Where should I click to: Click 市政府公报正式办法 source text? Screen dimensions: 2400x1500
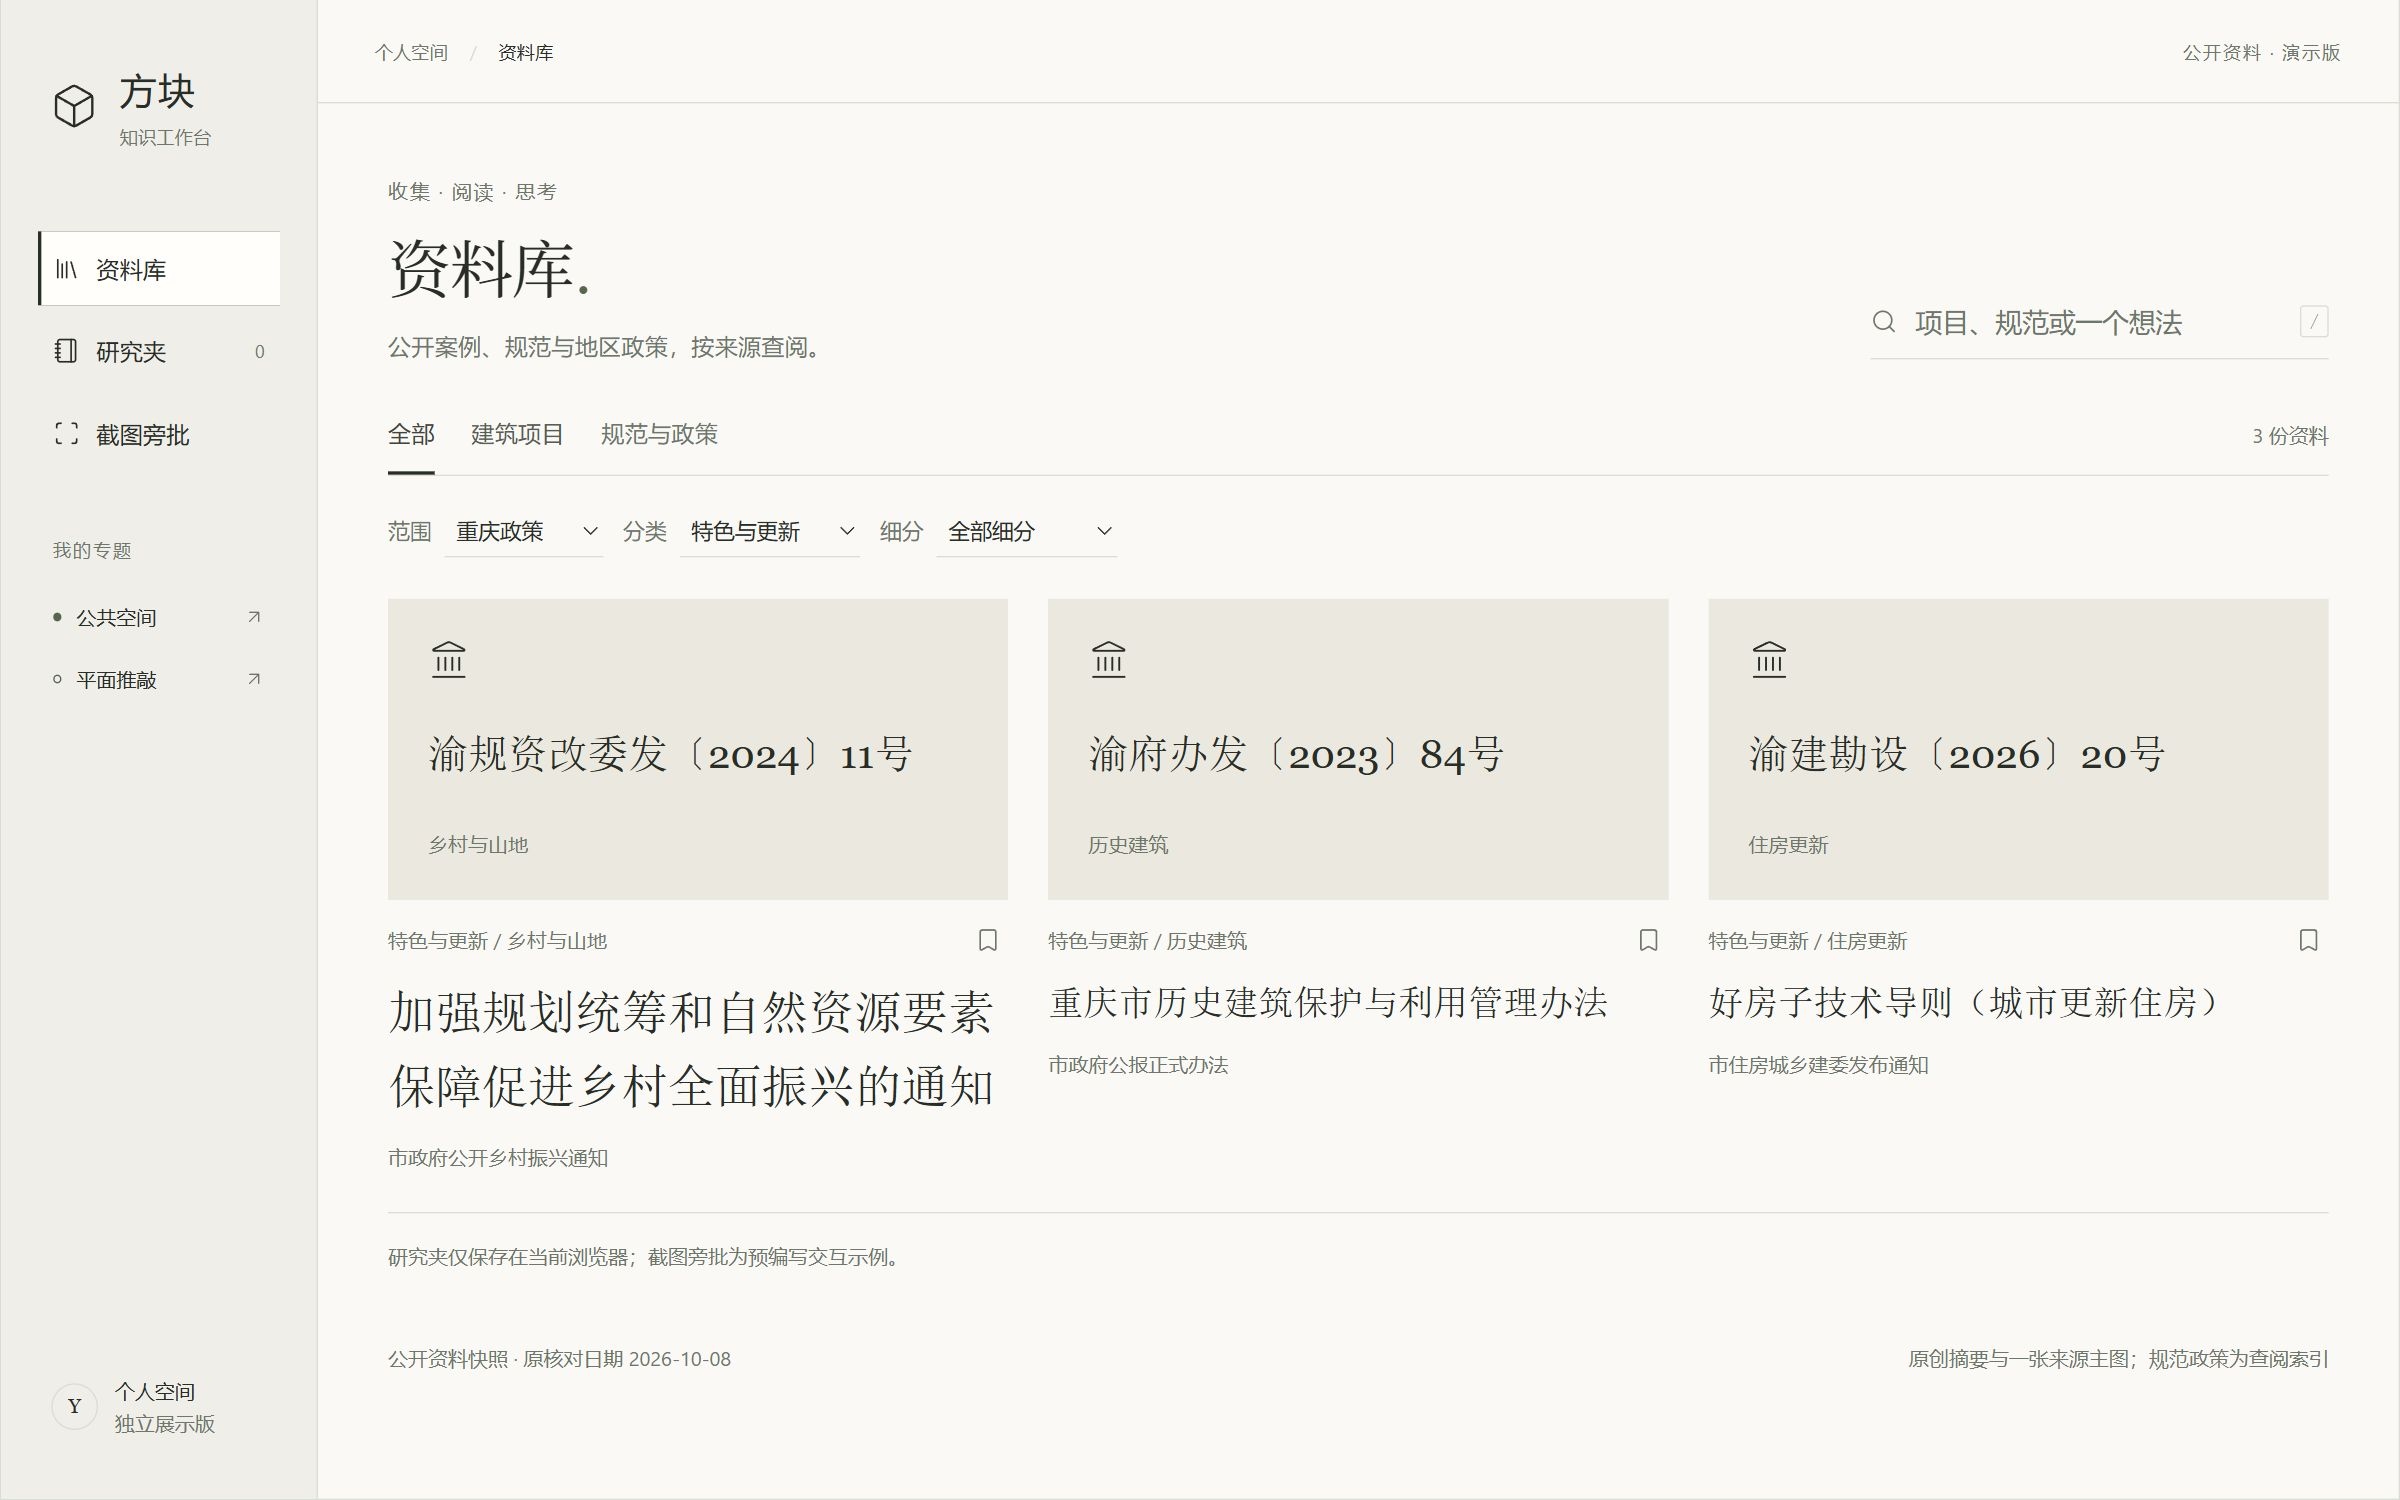[1138, 1065]
